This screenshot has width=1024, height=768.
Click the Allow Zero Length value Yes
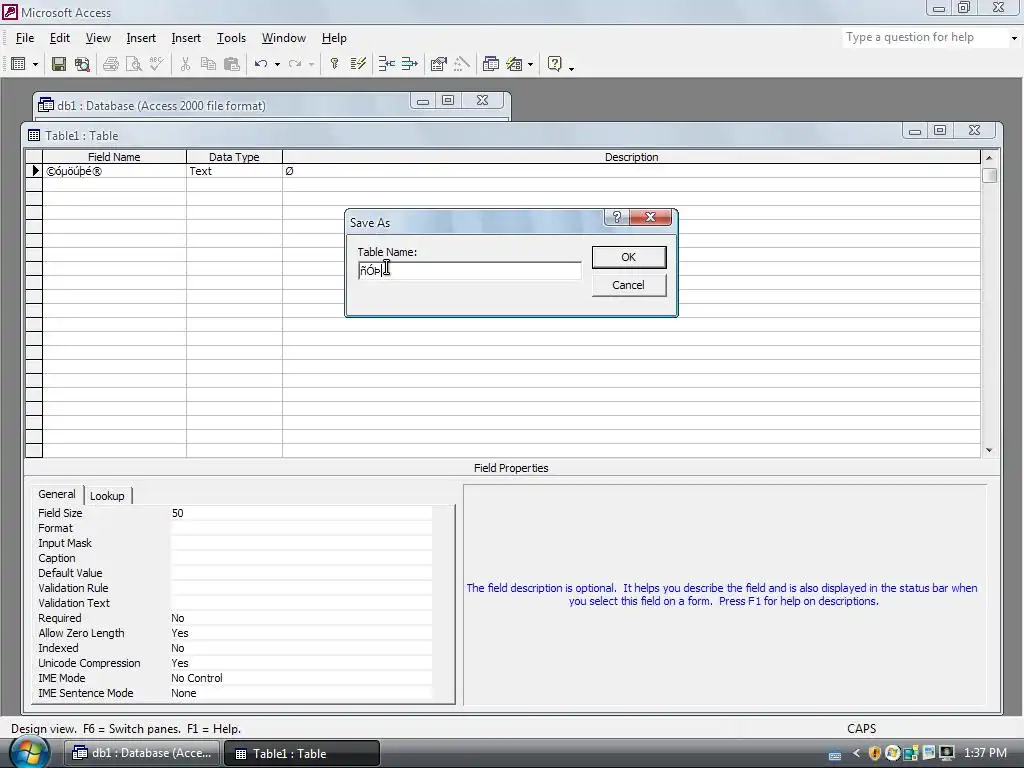tap(300, 633)
